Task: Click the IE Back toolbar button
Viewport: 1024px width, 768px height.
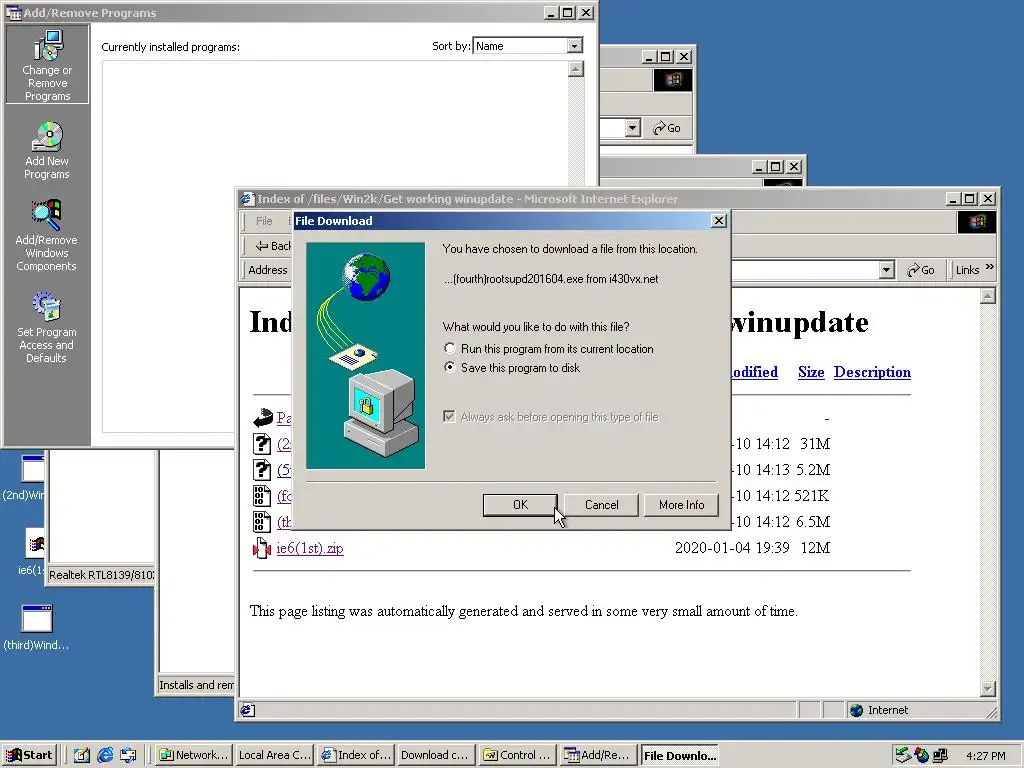Action: coord(272,246)
